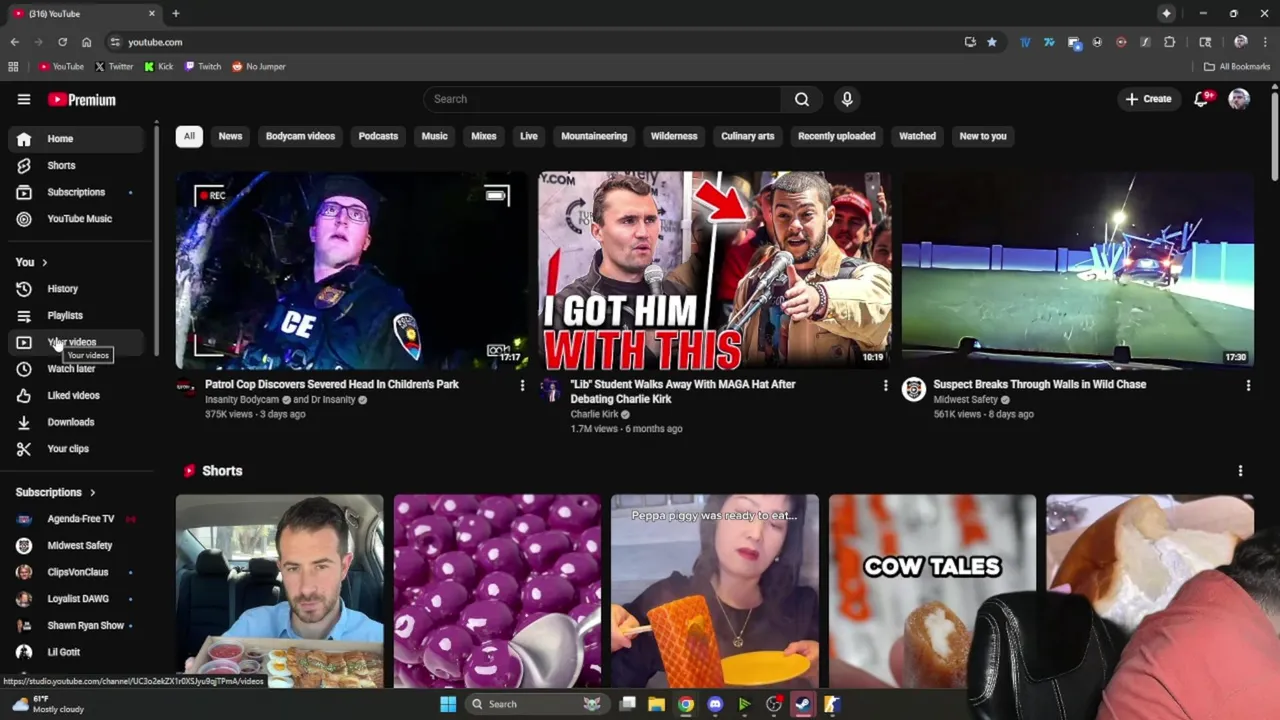This screenshot has height=720, width=1280.
Task: Select the Recently uploaded chip
Action: [837, 136]
